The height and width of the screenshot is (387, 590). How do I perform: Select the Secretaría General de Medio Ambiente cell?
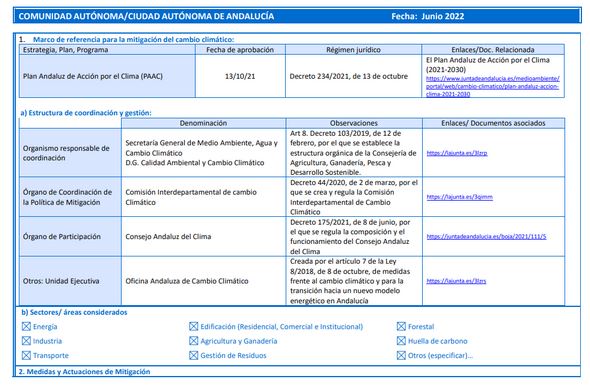coord(203,153)
